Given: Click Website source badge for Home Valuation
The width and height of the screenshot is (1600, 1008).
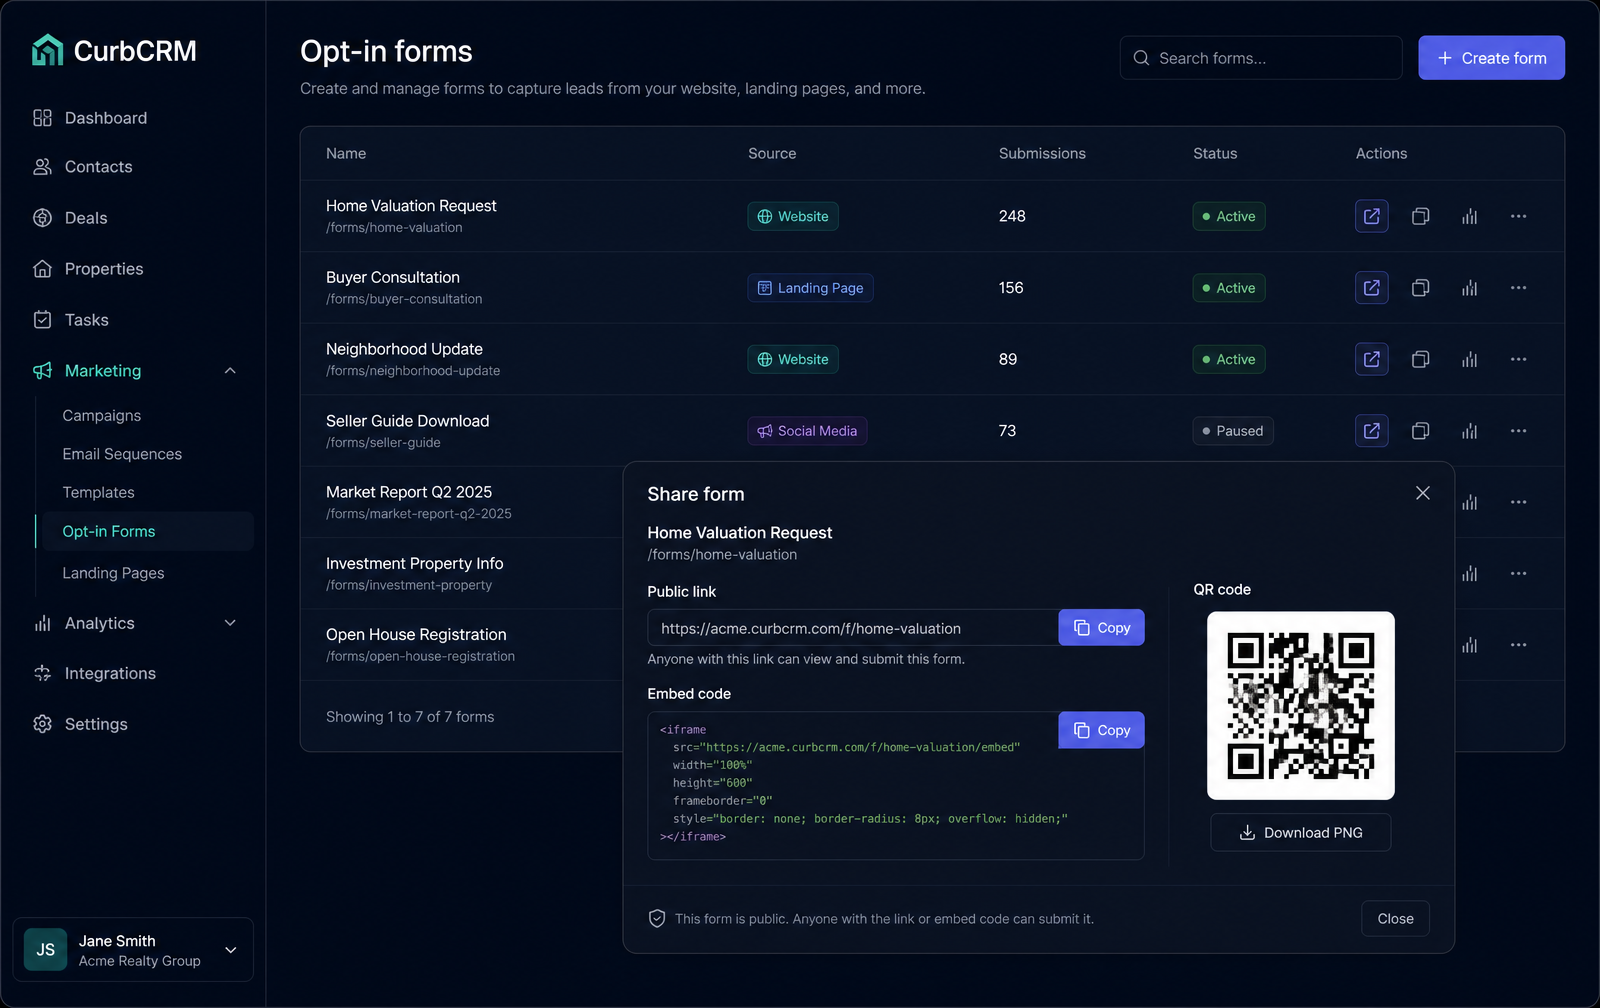Looking at the screenshot, I should pos(793,216).
